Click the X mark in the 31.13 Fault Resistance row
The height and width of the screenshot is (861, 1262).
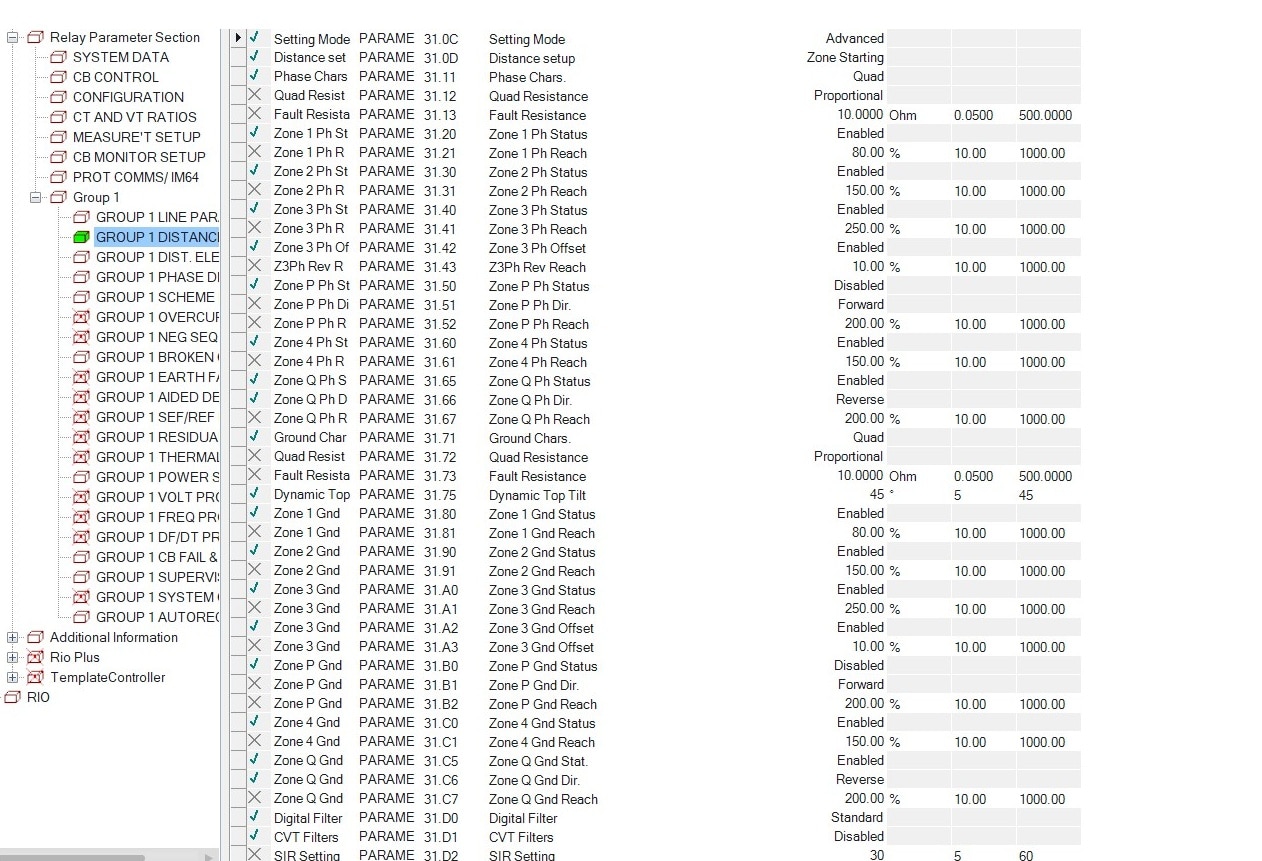254,114
